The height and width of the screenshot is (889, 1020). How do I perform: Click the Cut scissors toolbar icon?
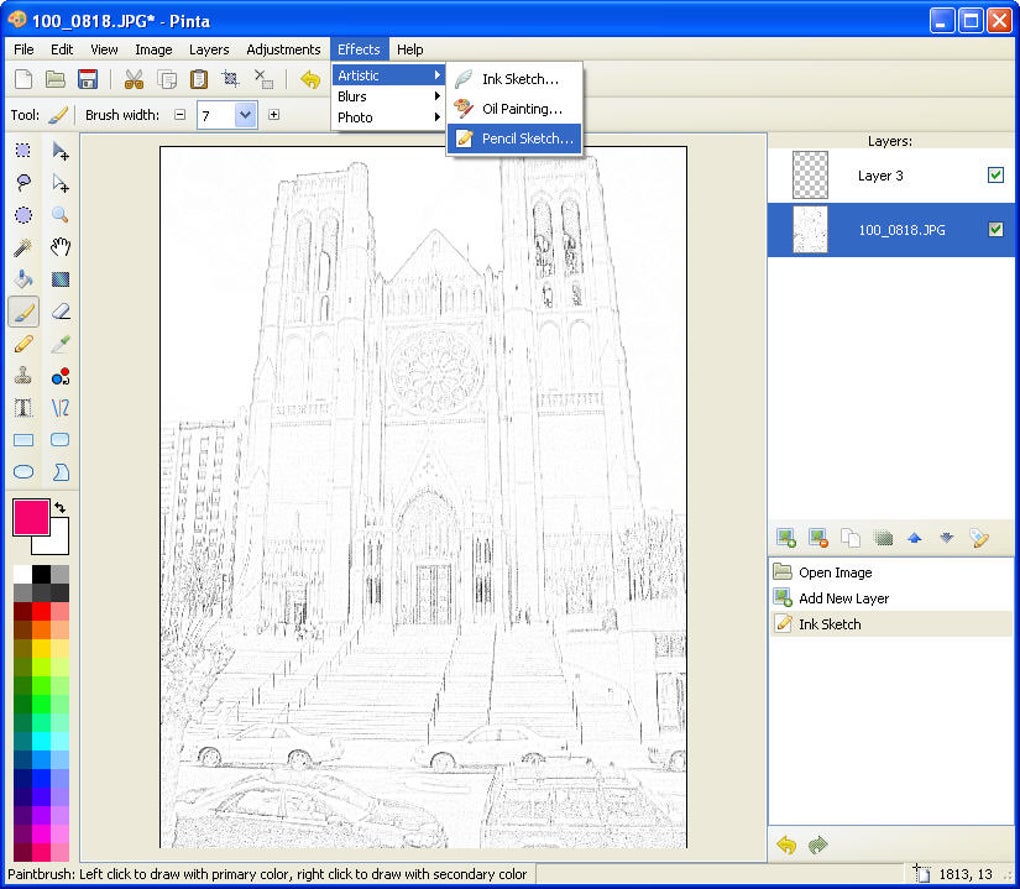(134, 80)
